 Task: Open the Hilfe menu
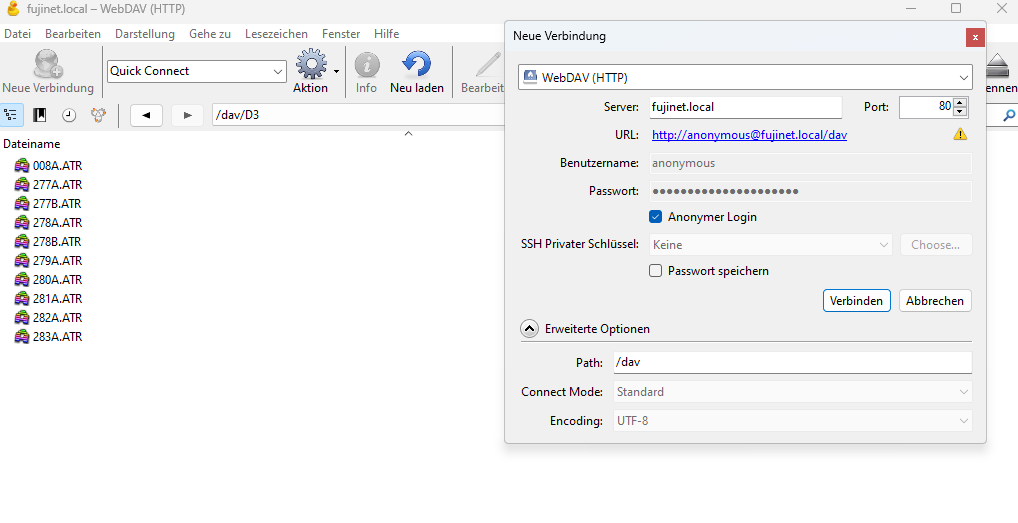386,34
